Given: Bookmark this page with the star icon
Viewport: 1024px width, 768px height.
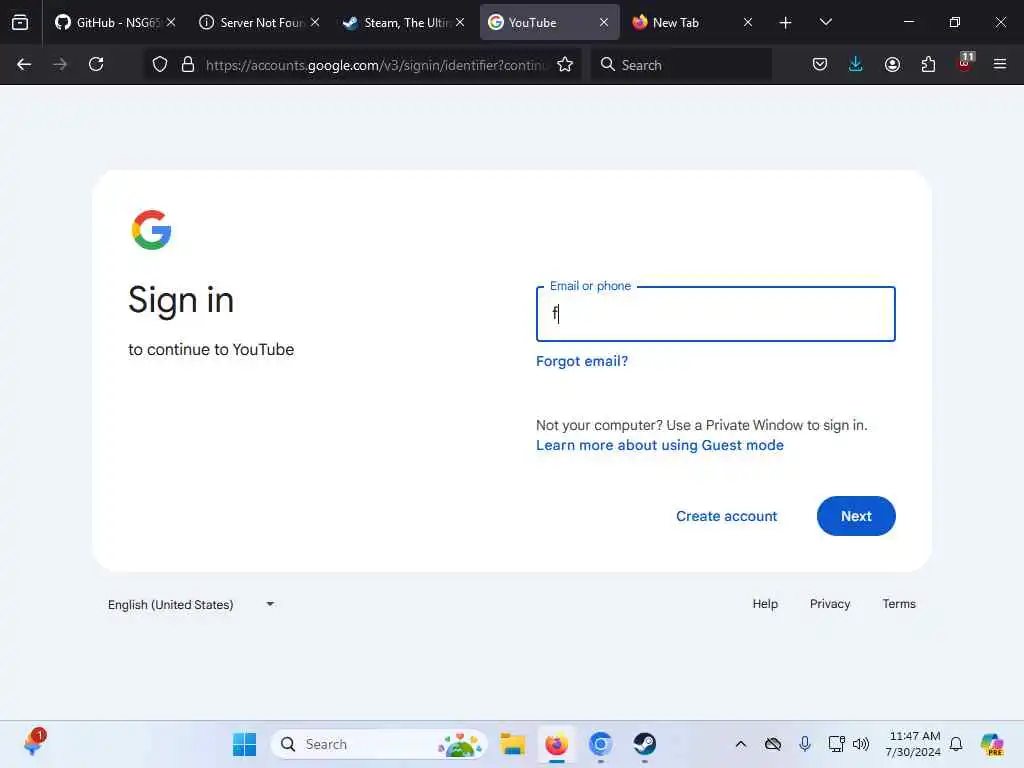Looking at the screenshot, I should pyautogui.click(x=565, y=64).
